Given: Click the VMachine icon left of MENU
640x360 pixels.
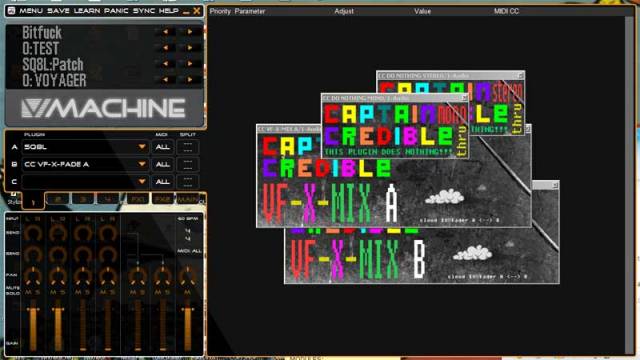Looking at the screenshot, I should click(11, 11).
